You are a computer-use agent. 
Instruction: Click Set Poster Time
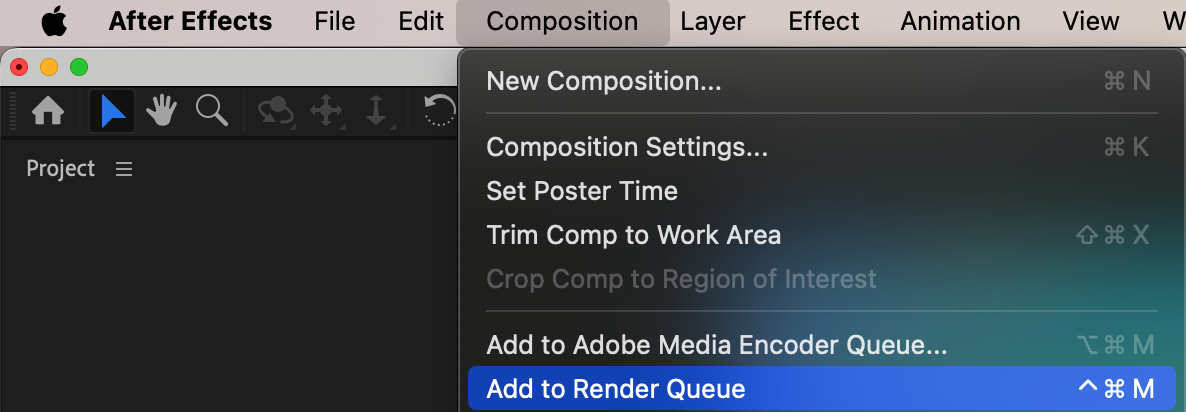click(x=581, y=191)
